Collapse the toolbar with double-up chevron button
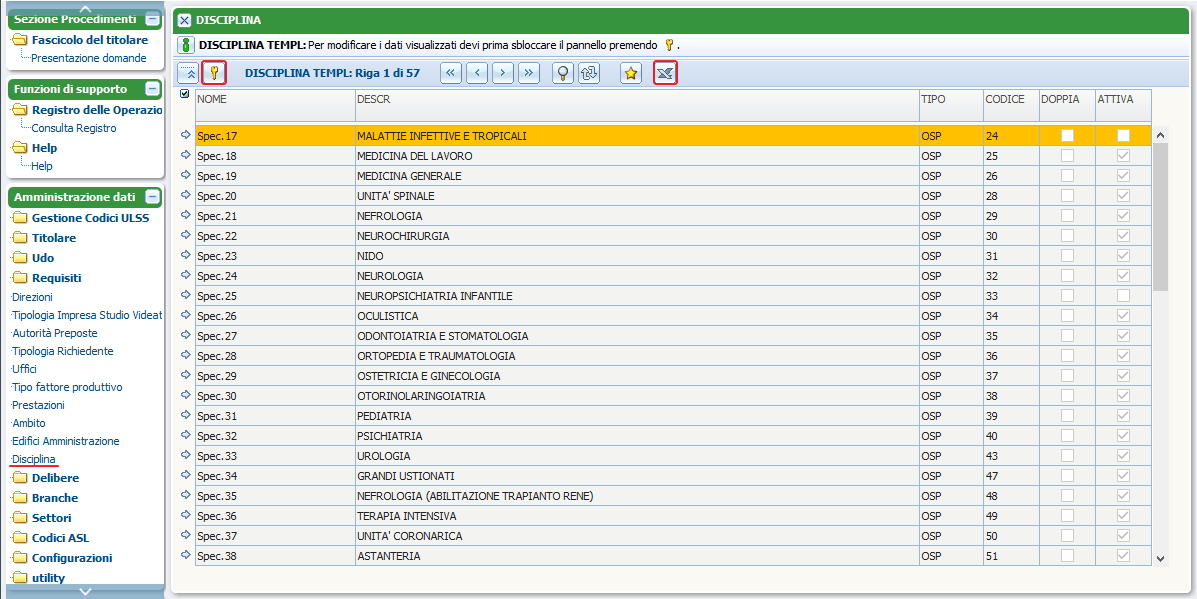 pyautogui.click(x=188, y=73)
